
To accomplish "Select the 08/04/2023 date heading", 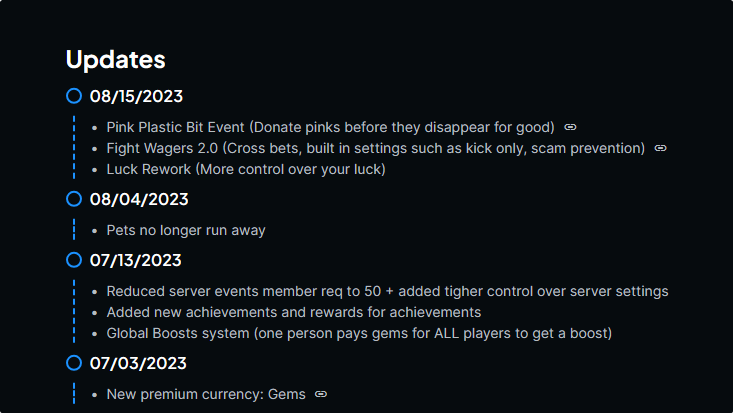I will [139, 199].
